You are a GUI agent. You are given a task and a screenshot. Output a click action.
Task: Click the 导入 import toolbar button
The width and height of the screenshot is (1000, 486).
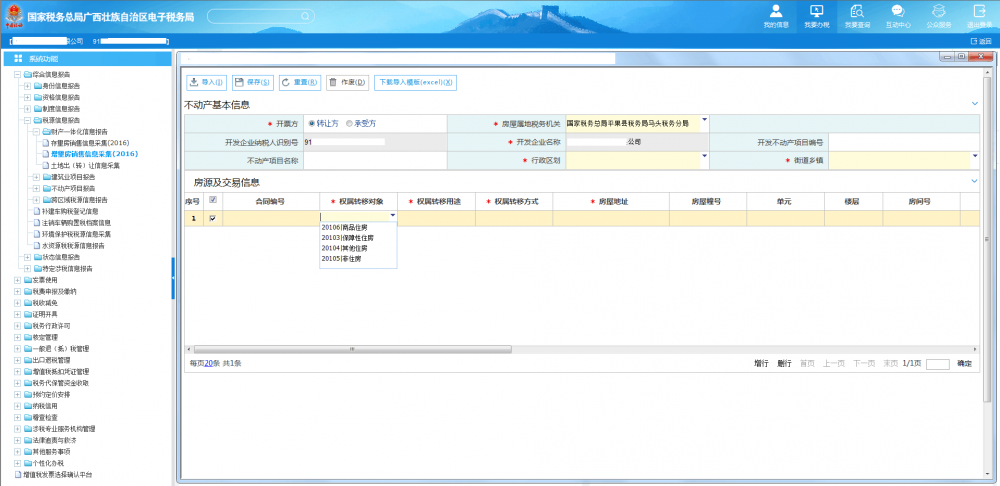coord(206,82)
